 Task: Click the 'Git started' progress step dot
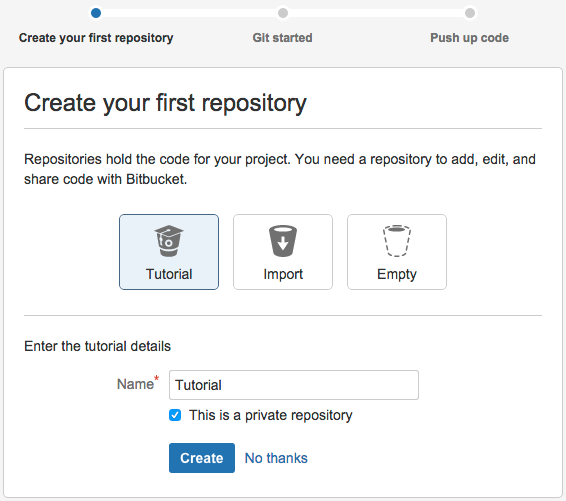point(283,13)
